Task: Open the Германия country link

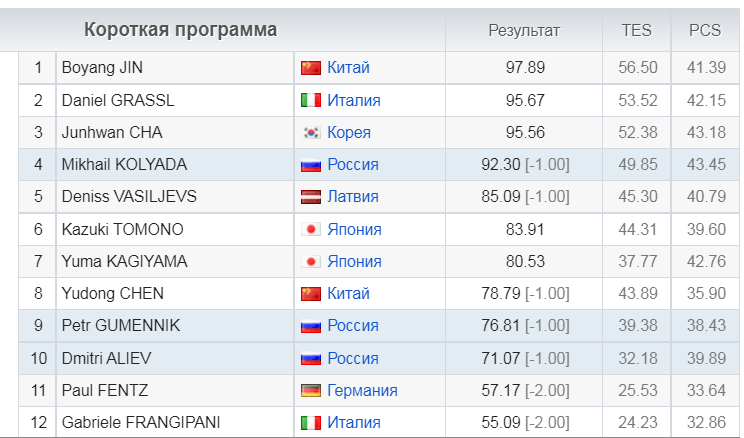Action: [x=363, y=390]
